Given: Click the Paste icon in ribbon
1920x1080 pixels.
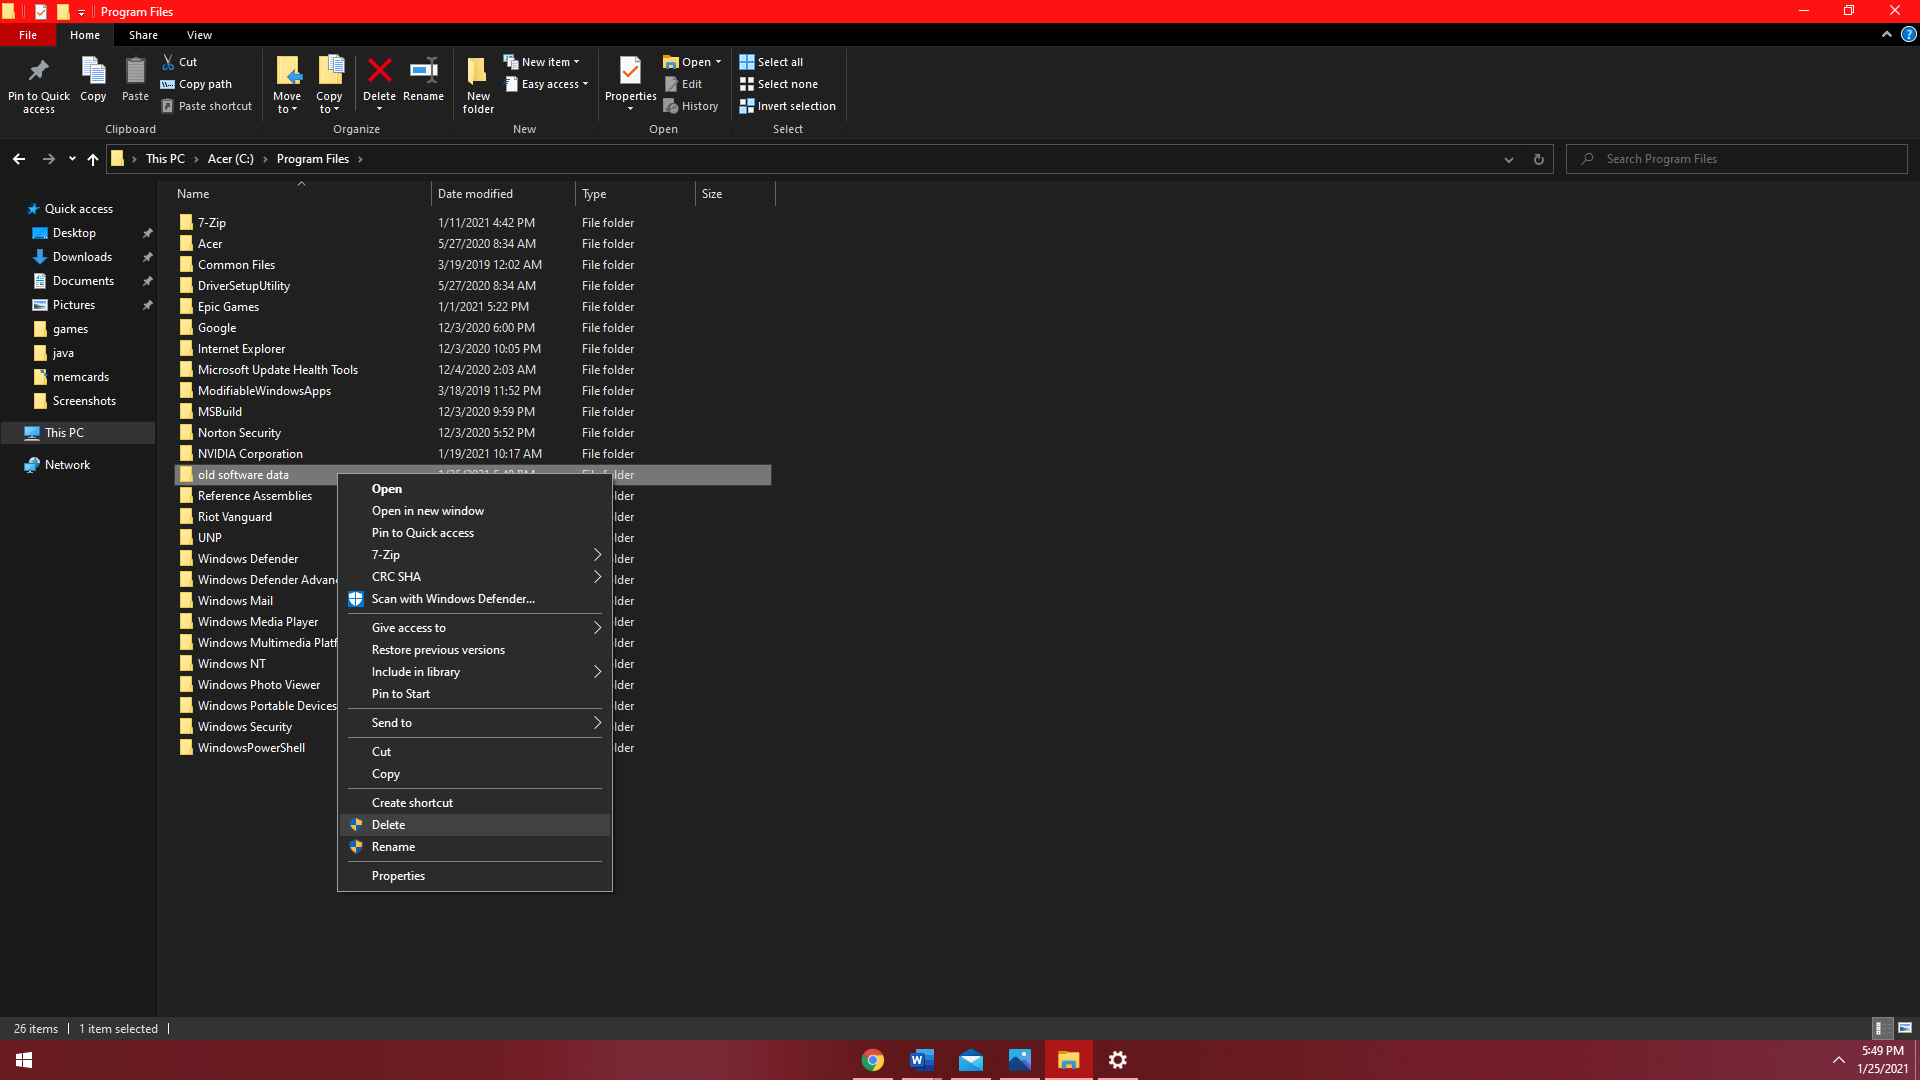Looking at the screenshot, I should point(135,79).
